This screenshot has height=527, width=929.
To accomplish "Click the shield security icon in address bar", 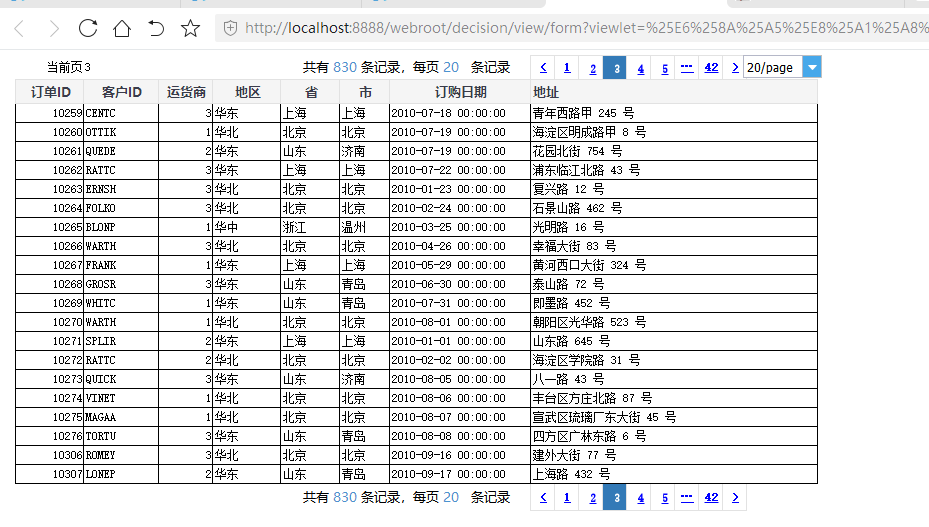I will pos(230,28).
